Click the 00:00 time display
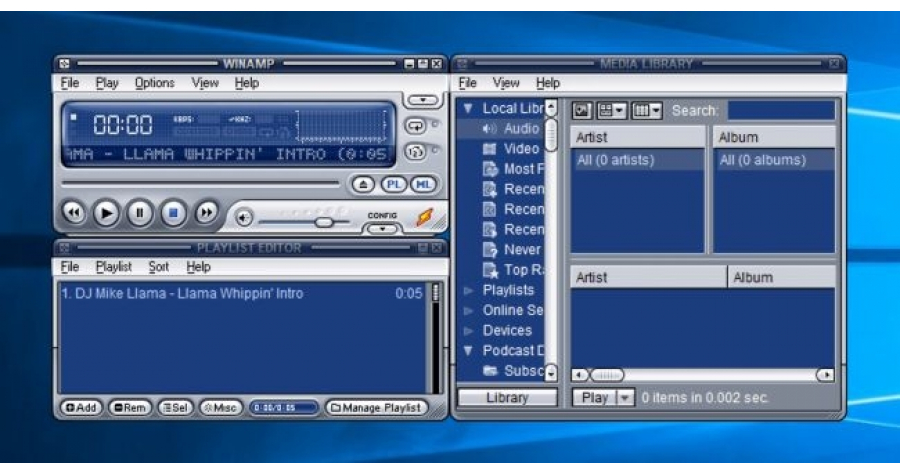Screen dimensions: 900x474 [123, 125]
